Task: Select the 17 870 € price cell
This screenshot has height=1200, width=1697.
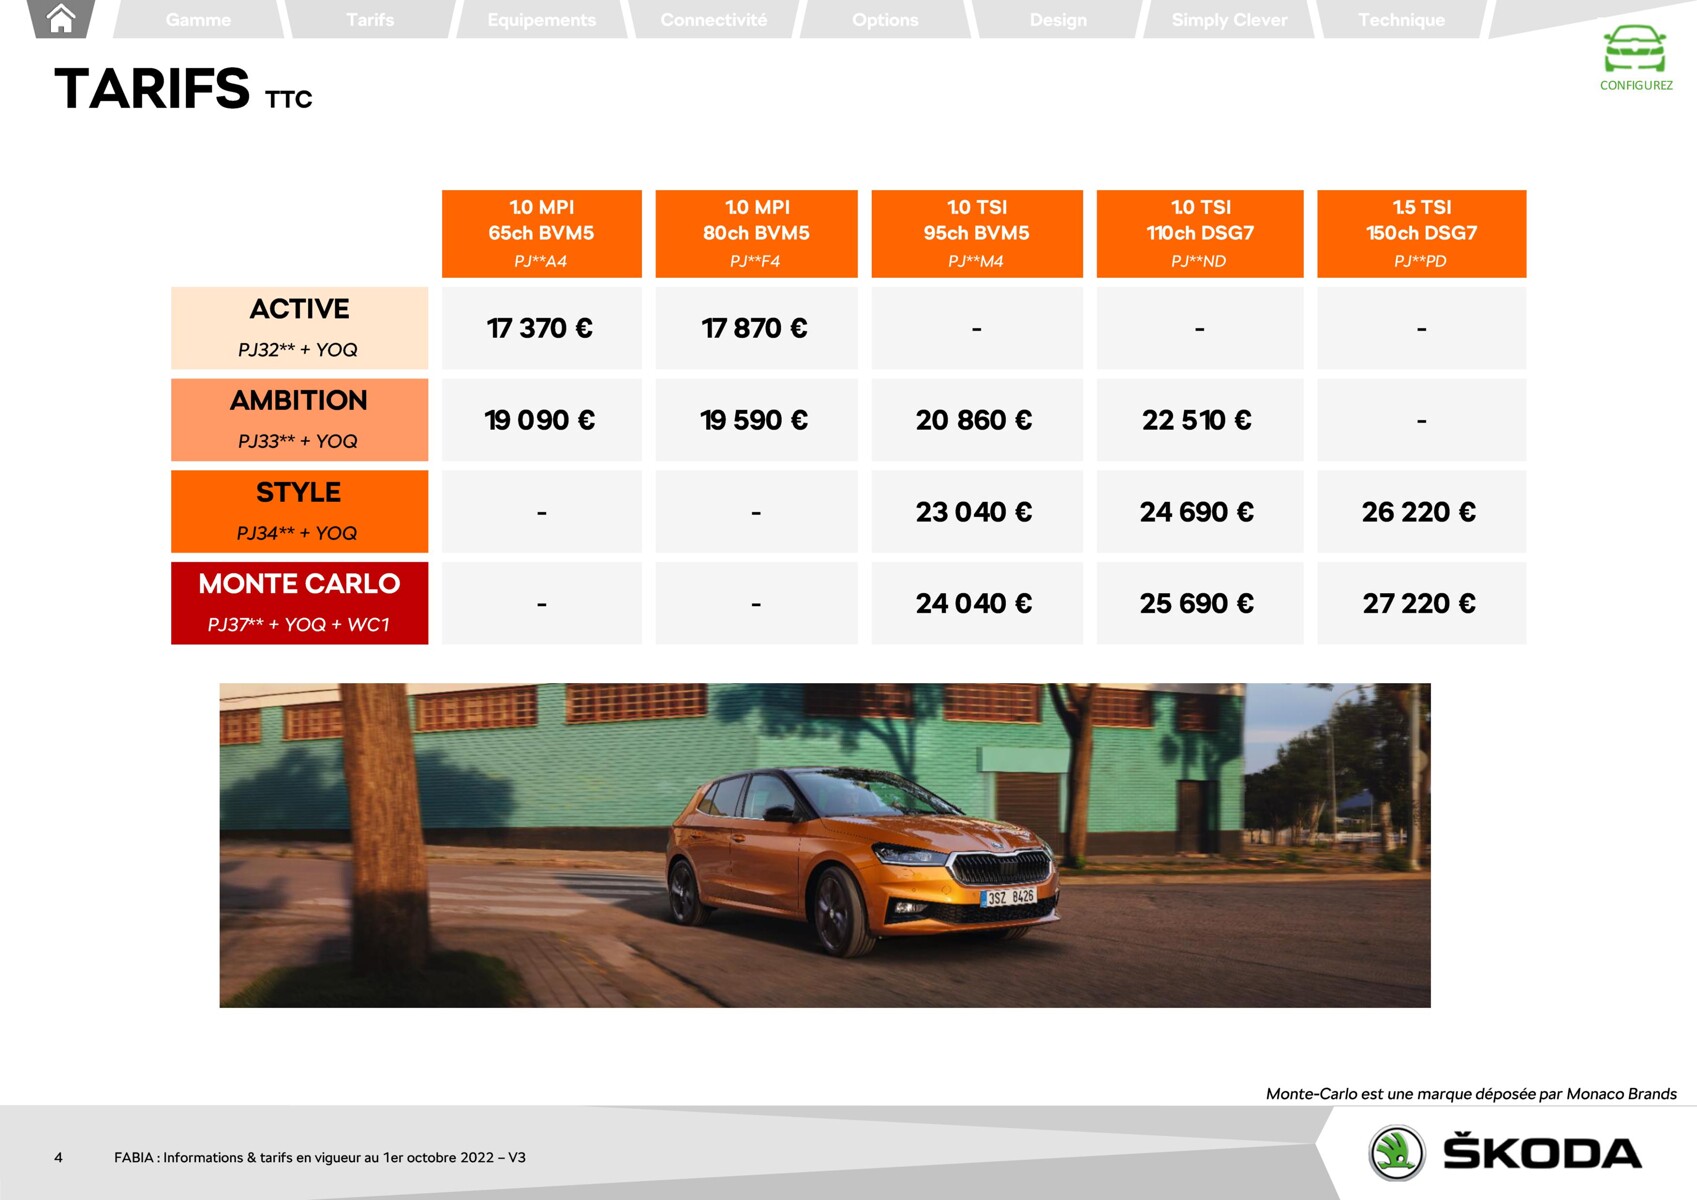Action: point(756,328)
